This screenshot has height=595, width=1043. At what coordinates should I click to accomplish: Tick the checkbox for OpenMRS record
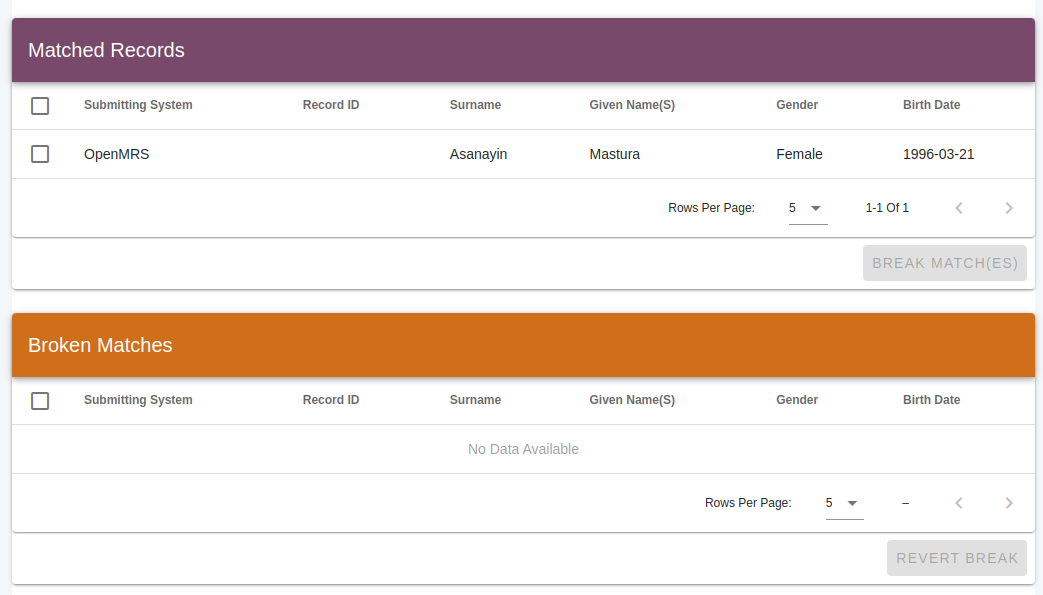coord(40,154)
